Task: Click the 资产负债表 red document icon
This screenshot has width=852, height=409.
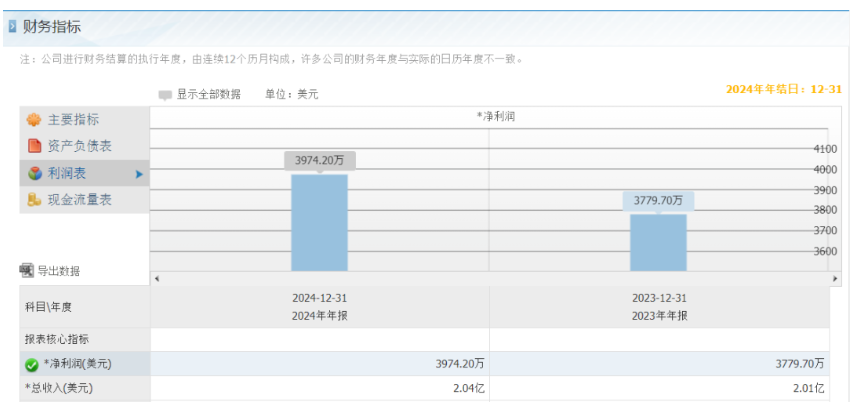Action: tap(34, 146)
